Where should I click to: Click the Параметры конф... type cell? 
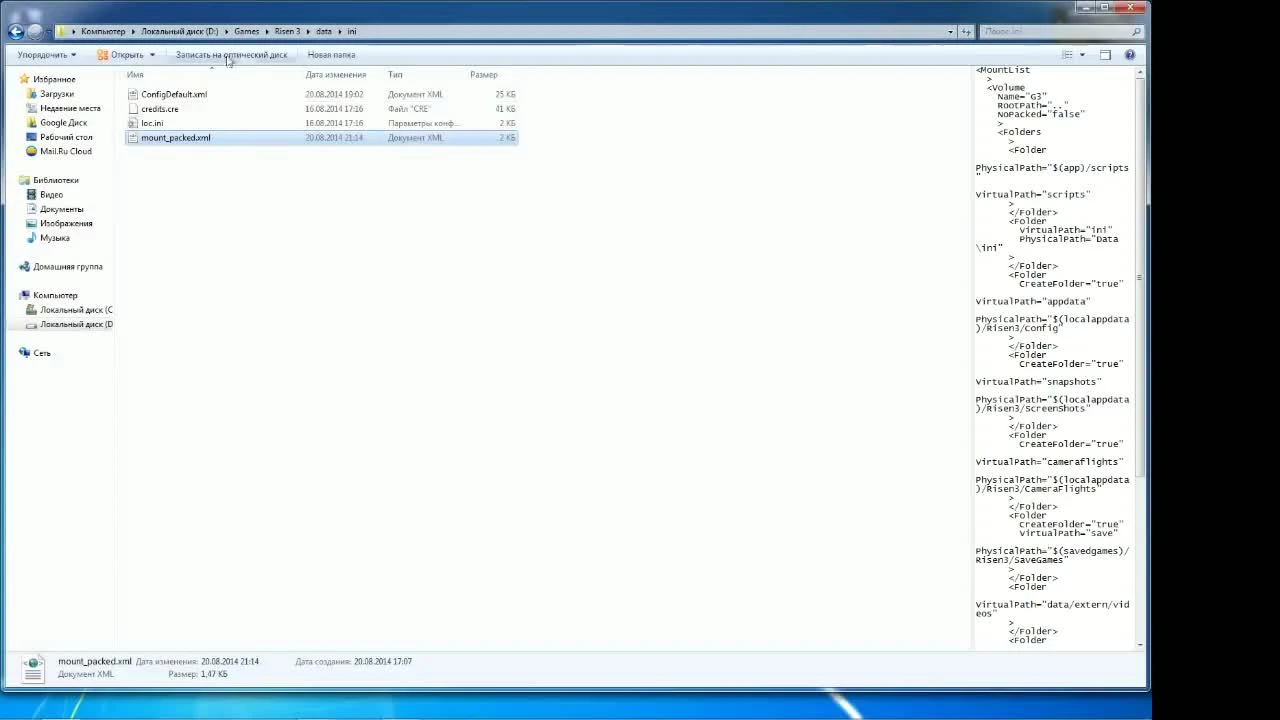coord(422,123)
